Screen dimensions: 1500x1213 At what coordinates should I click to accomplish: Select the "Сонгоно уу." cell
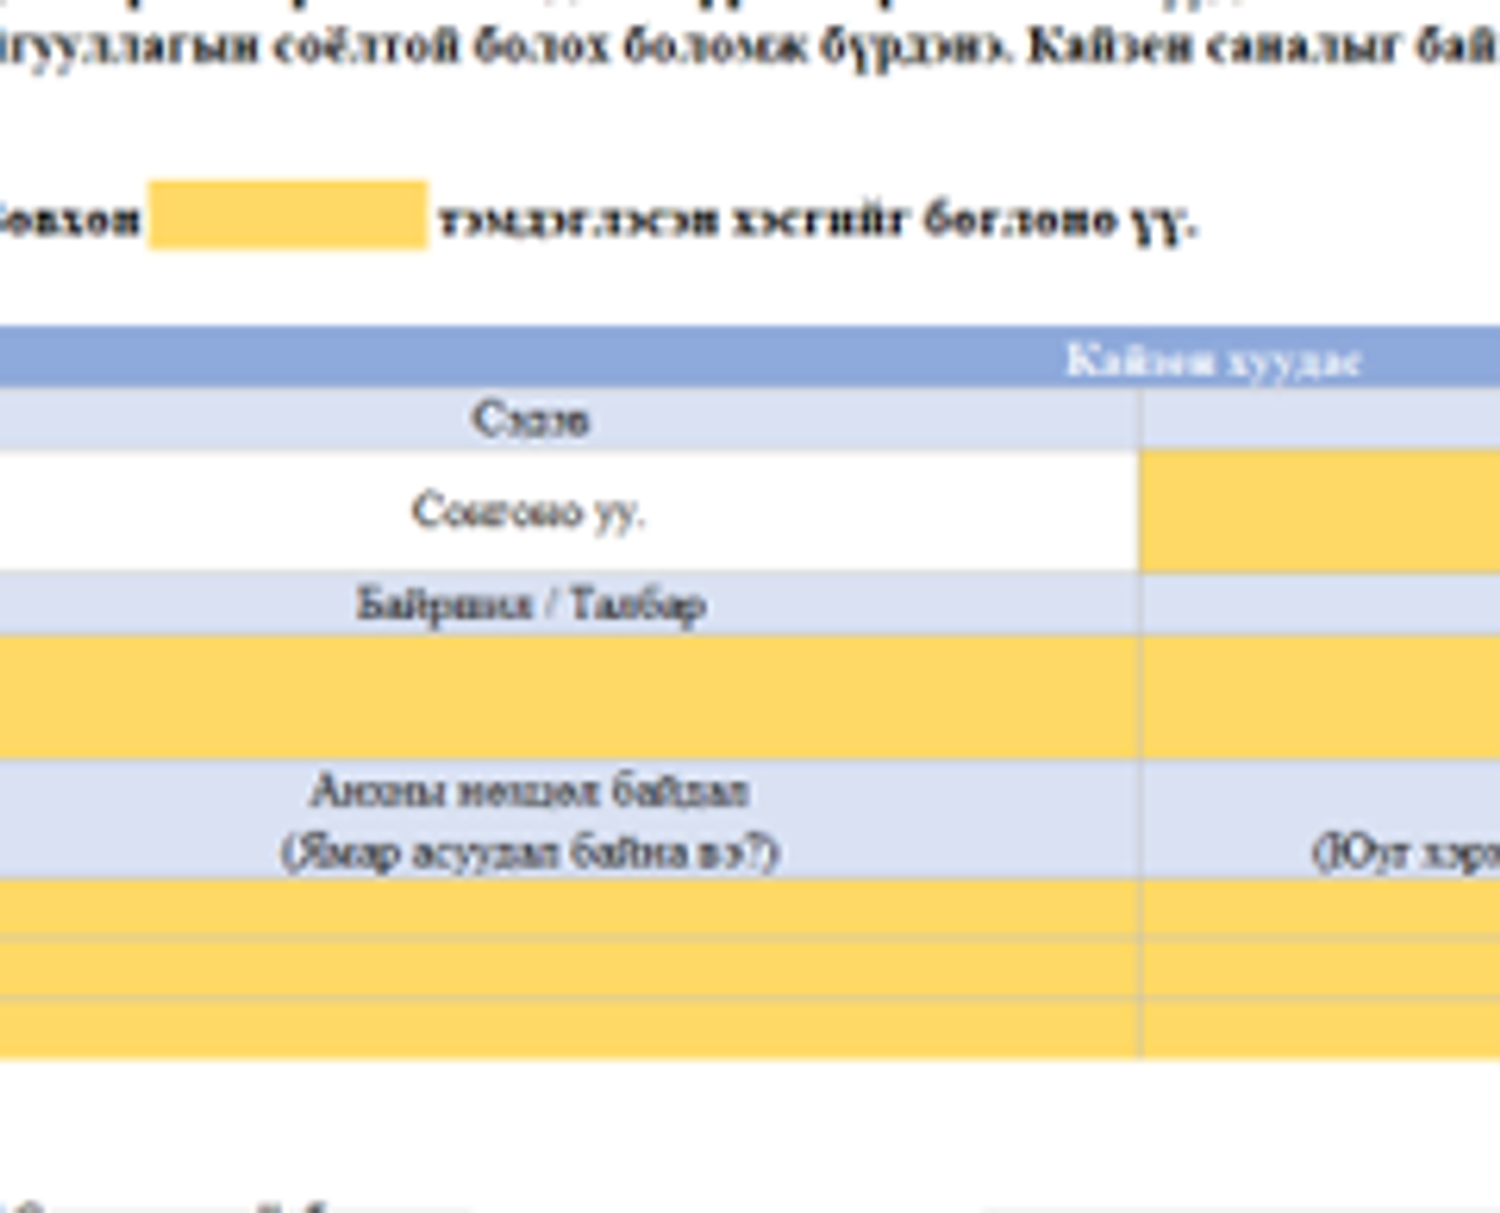(528, 511)
